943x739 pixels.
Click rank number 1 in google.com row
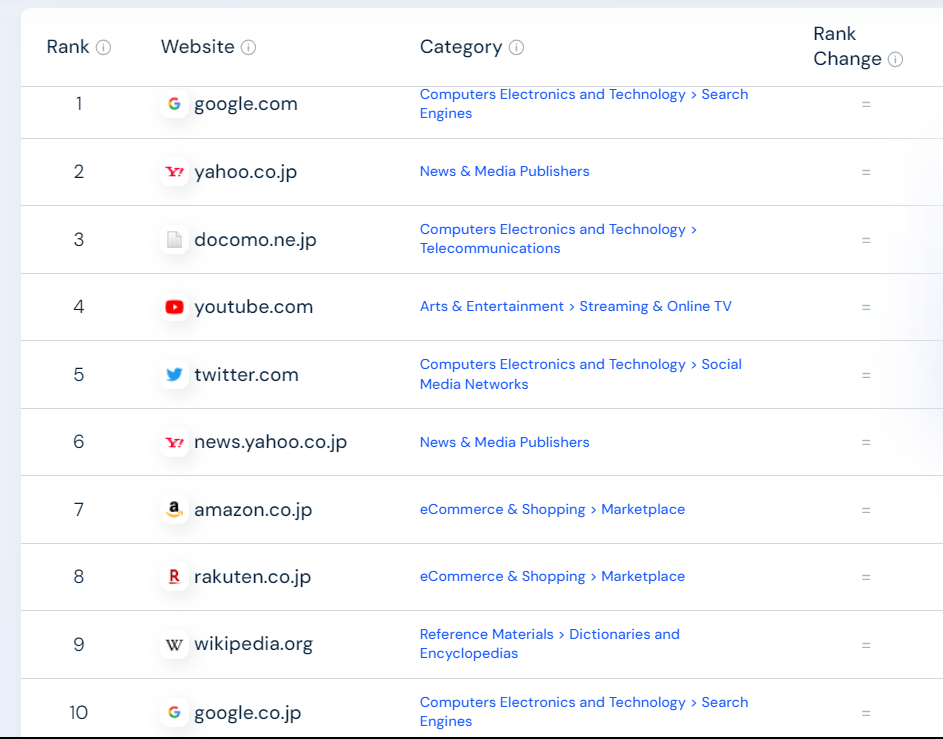(x=79, y=104)
